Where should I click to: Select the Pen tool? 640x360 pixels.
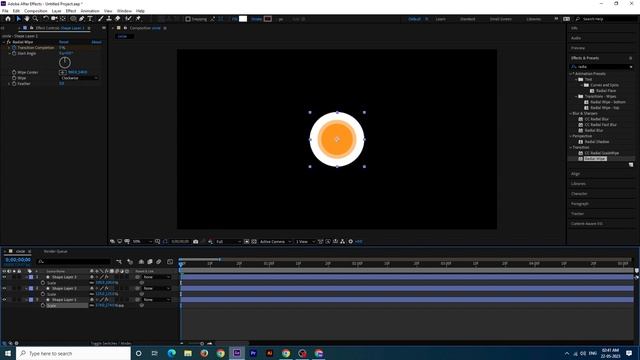click(x=82, y=19)
